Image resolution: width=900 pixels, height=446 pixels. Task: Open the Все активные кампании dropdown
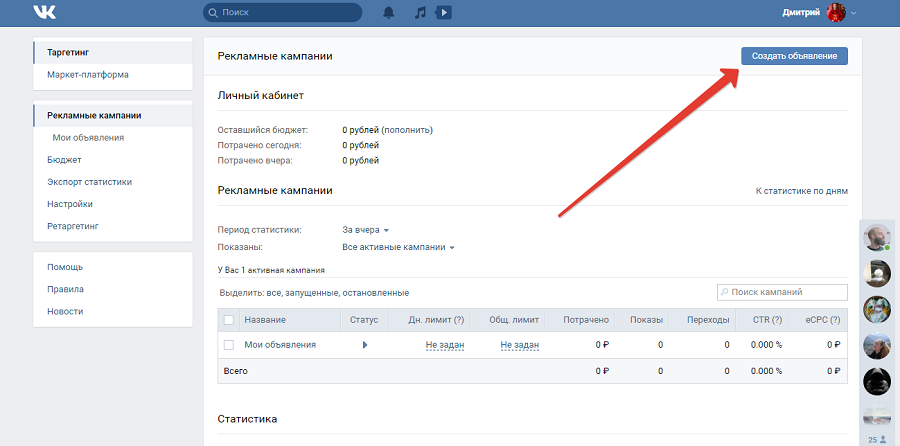(398, 247)
